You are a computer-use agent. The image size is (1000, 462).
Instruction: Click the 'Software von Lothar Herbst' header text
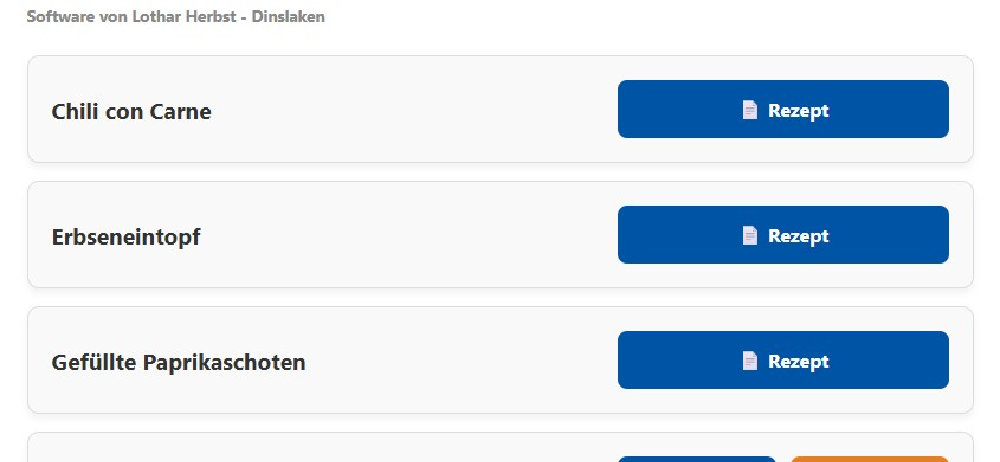[132, 17]
